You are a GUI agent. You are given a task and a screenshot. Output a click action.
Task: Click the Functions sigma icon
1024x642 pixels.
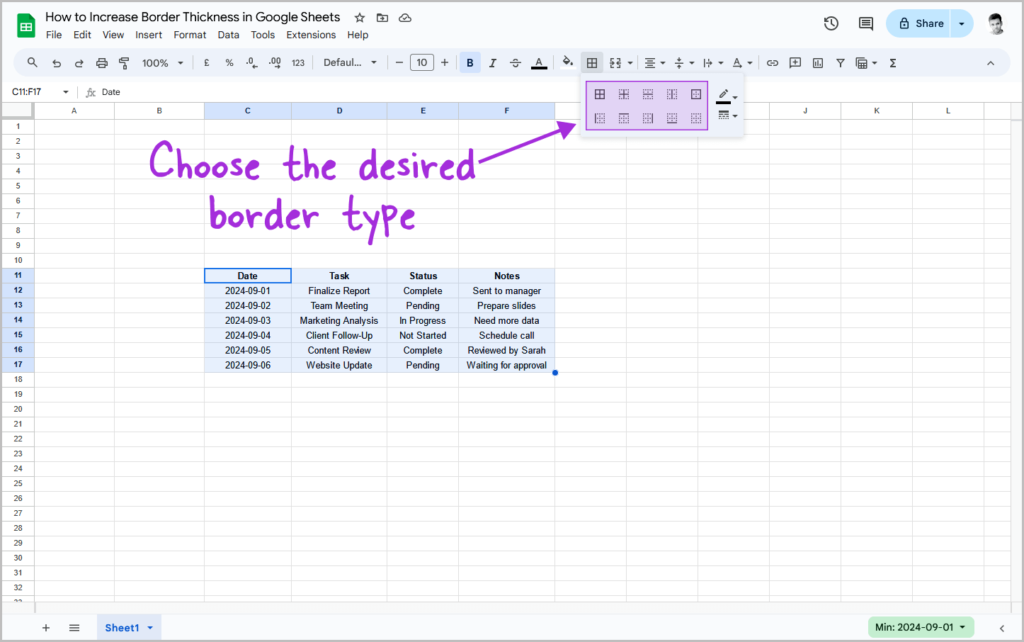click(x=893, y=63)
